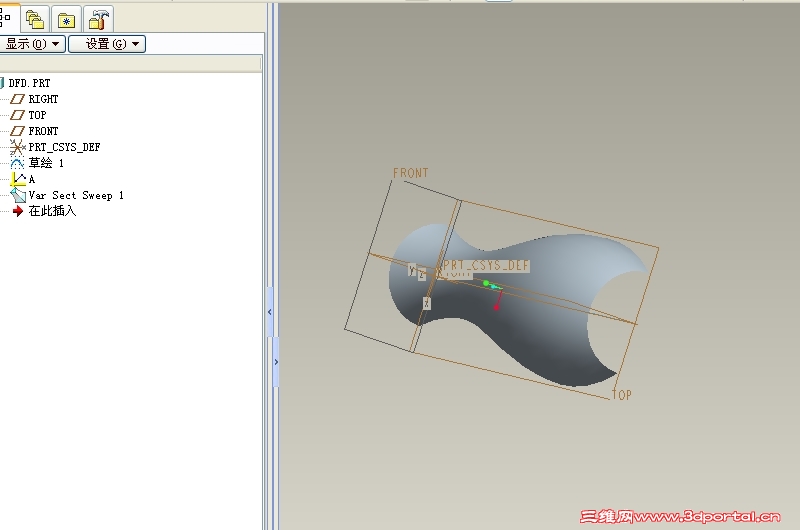This screenshot has width=800, height=530.
Task: Click the FRONT plane icon in tree
Action: [x=17, y=131]
